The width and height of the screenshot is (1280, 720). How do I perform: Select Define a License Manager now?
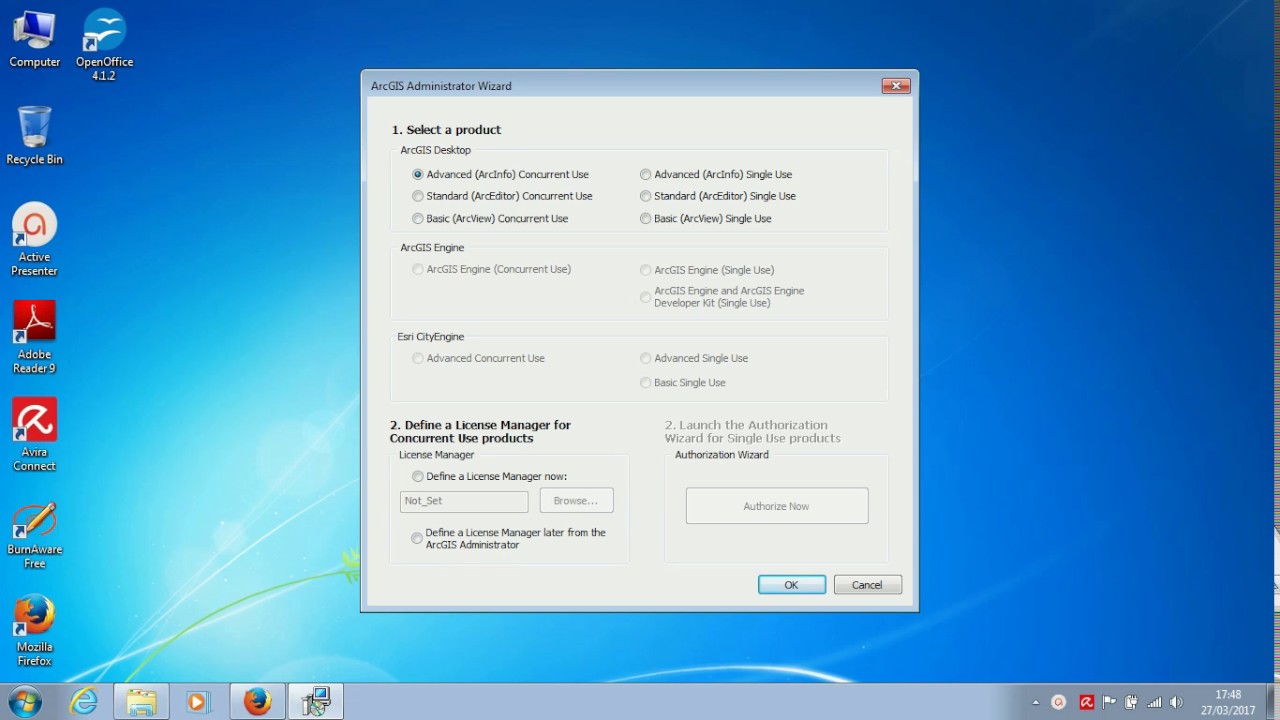(490, 476)
